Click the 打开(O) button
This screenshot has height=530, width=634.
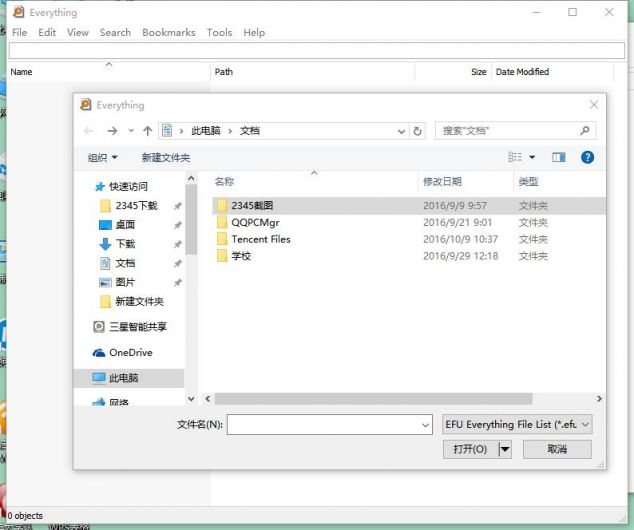tap(470, 449)
